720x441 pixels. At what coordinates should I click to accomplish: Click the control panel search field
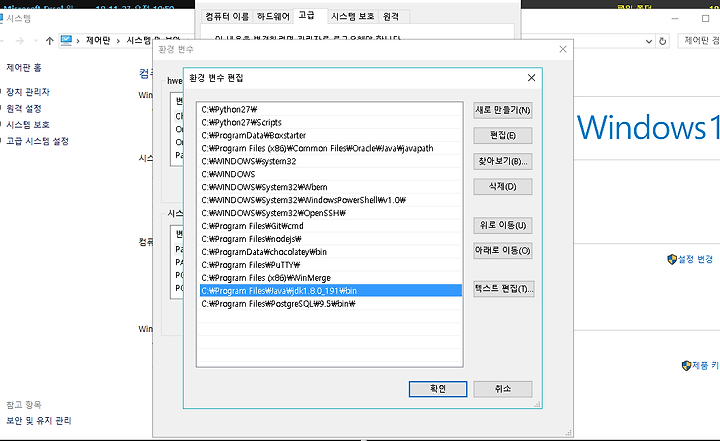[699, 40]
